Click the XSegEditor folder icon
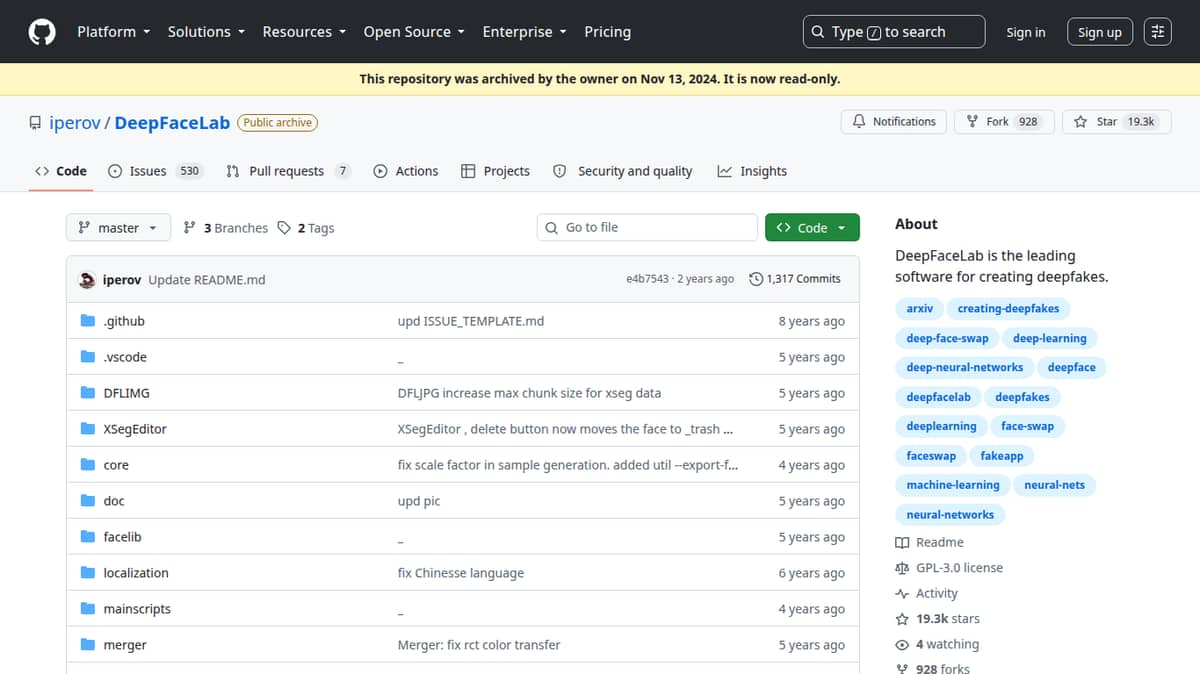The height and width of the screenshot is (674, 1200). 88,429
